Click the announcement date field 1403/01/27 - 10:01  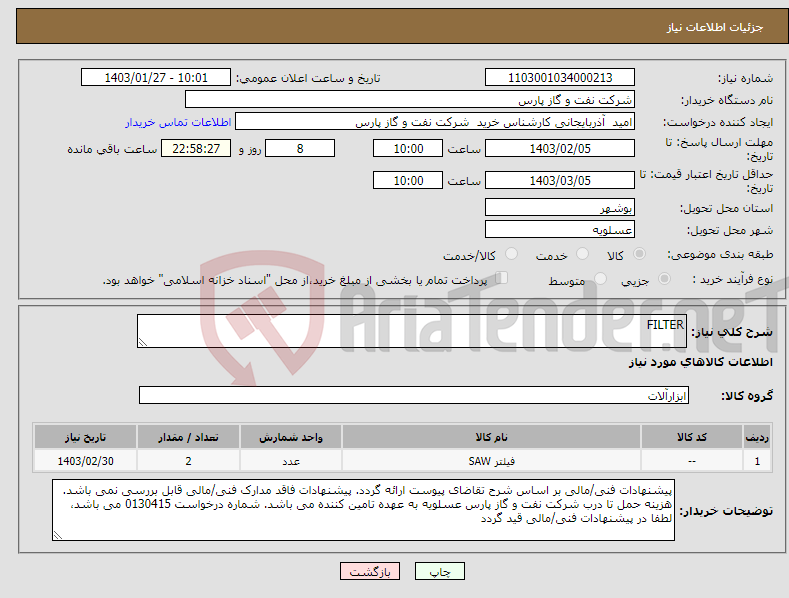tap(155, 78)
